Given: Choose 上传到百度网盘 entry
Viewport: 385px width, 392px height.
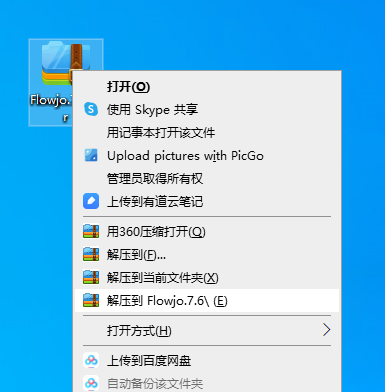Looking at the screenshot, I should (207, 361).
